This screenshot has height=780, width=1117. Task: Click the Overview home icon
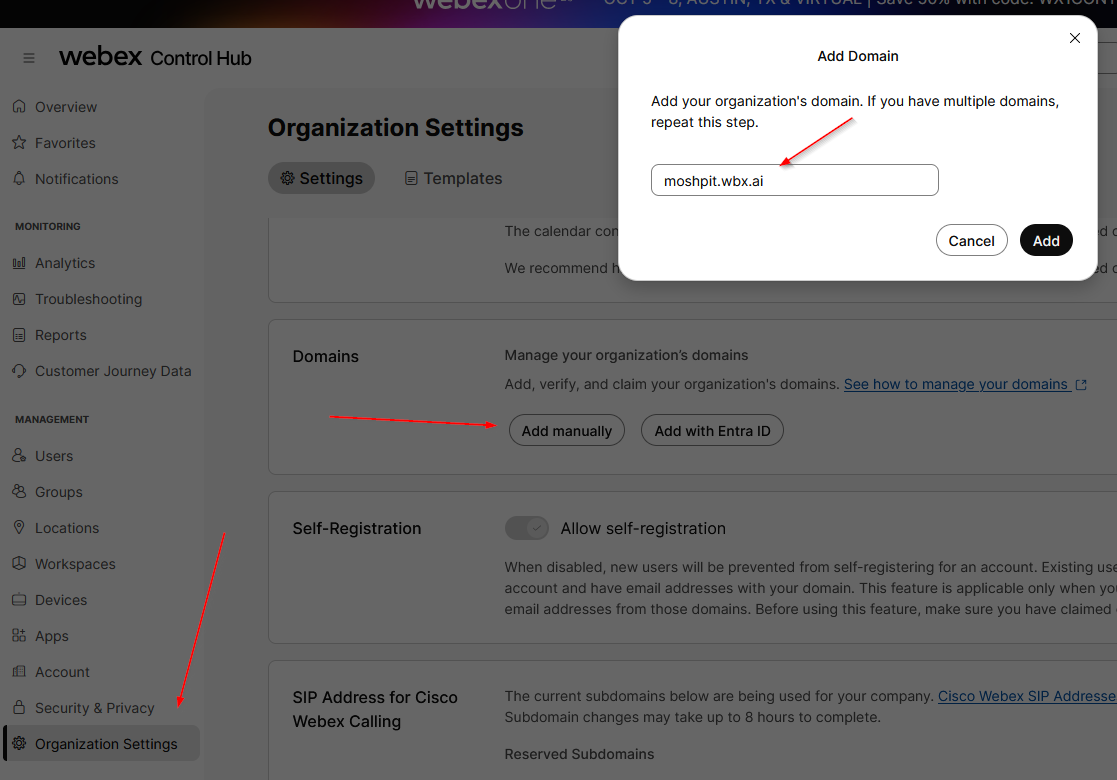(x=19, y=106)
